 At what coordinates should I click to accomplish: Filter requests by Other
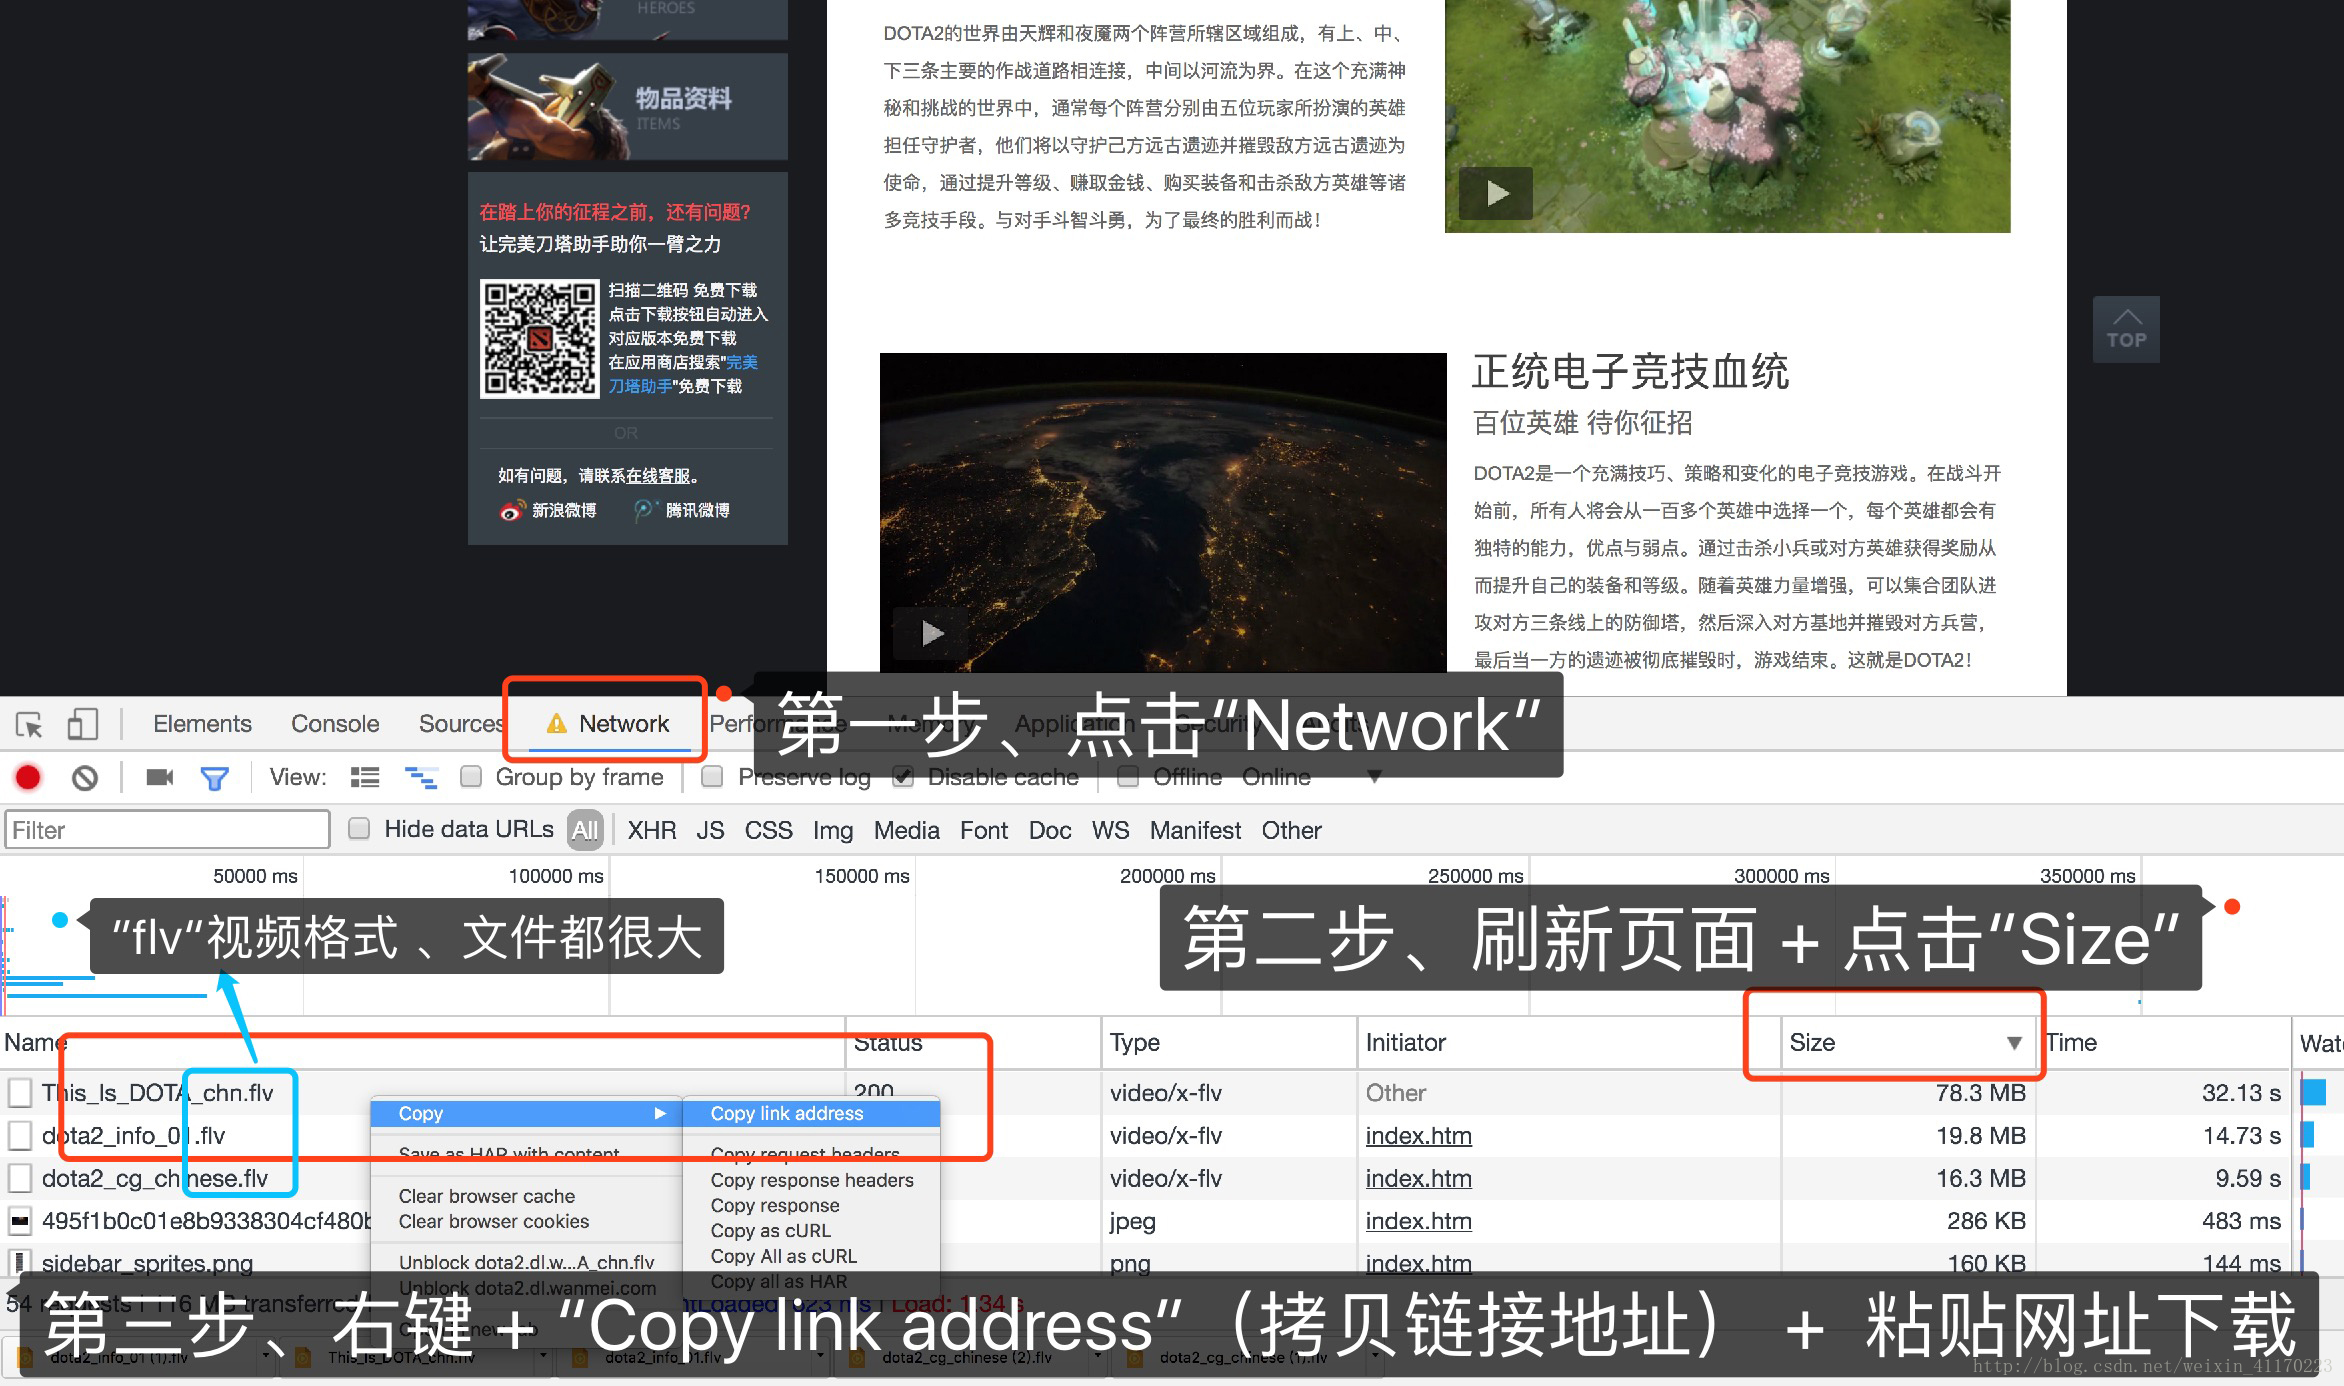[x=1291, y=830]
